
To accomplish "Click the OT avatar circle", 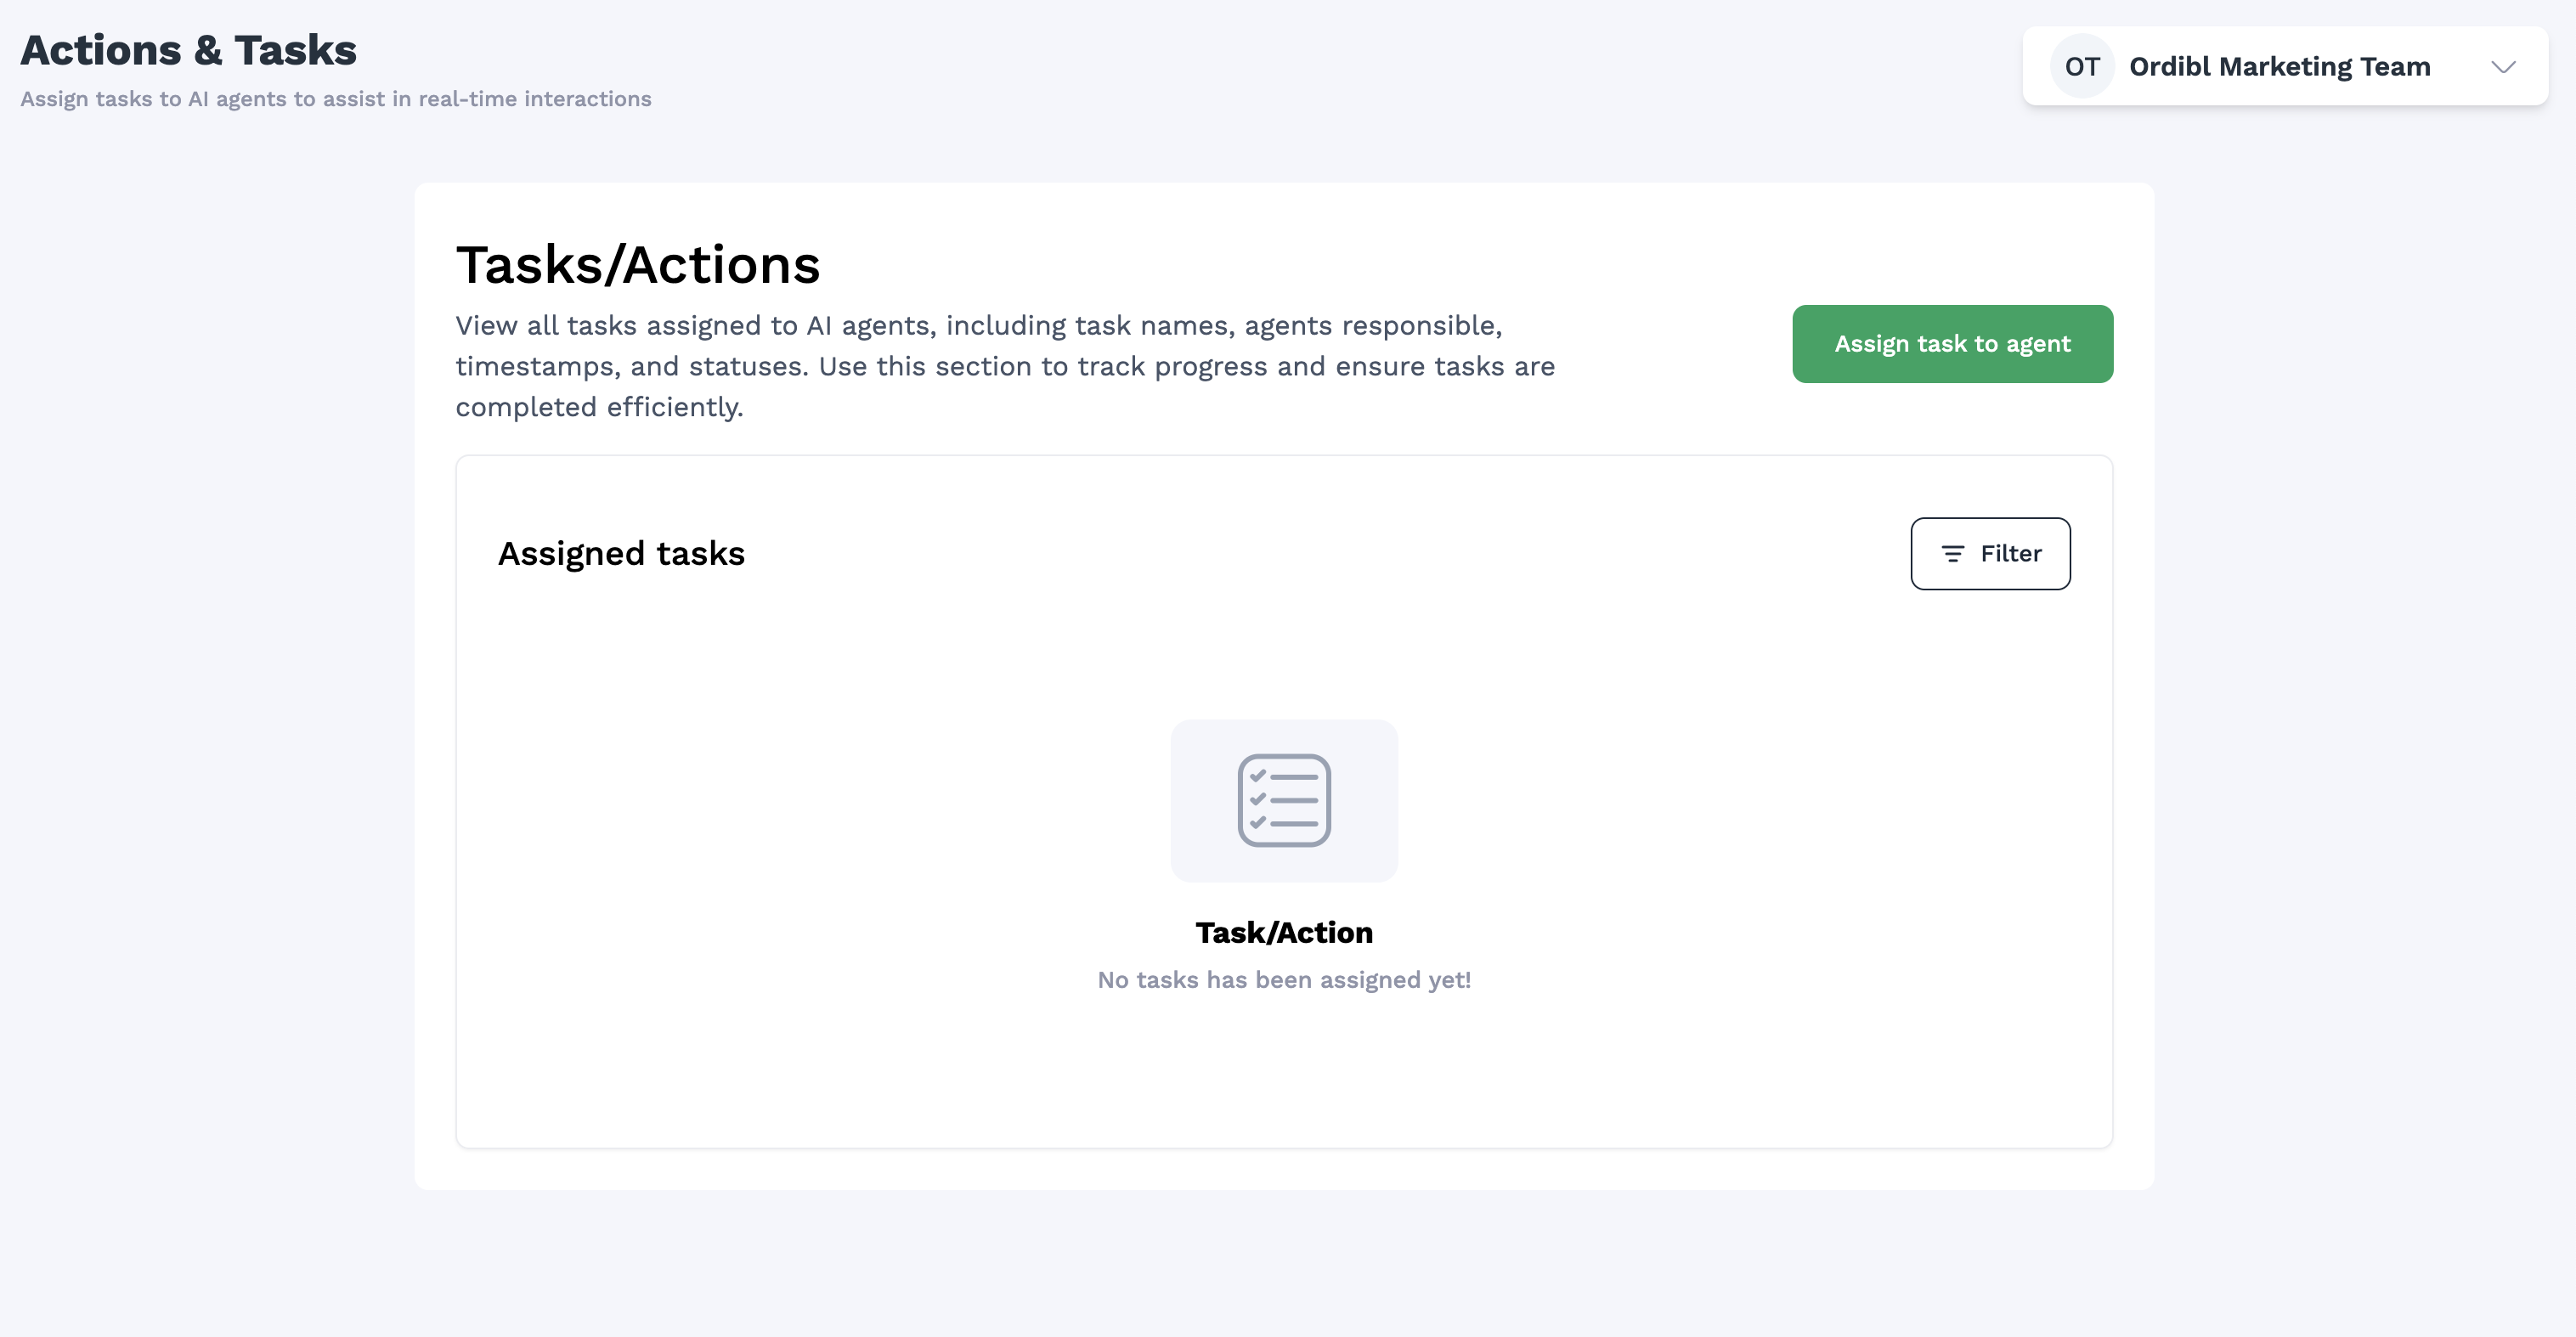I will 2082,67.
